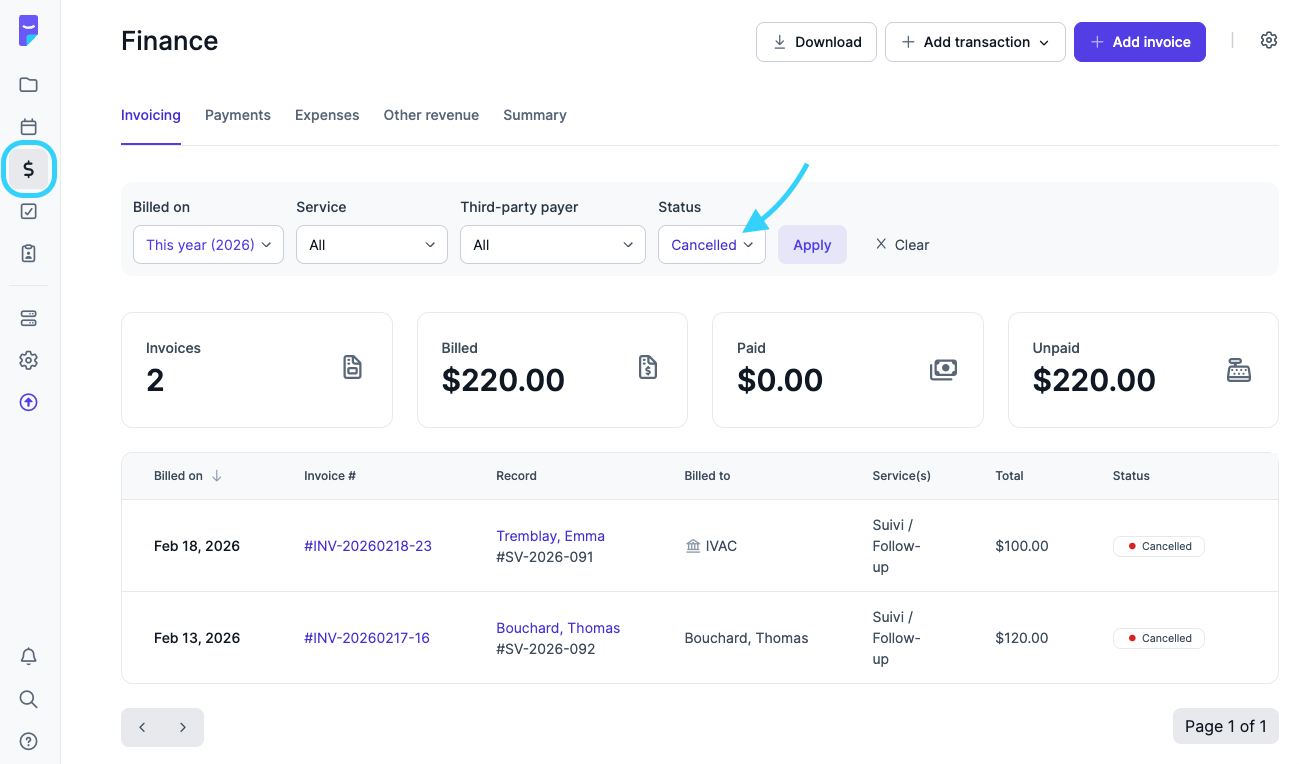Click the gear icon beside Add invoice

[1268, 41]
